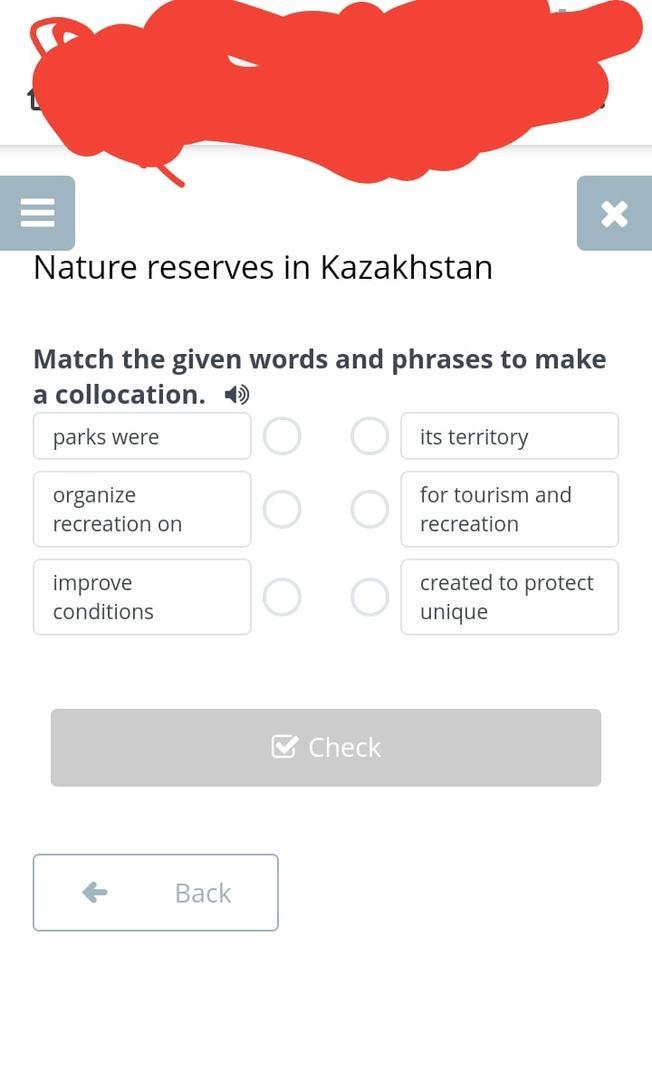652x1080 pixels.
Task: Select the radio button beside 'improve conditions'
Action: pos(282,597)
